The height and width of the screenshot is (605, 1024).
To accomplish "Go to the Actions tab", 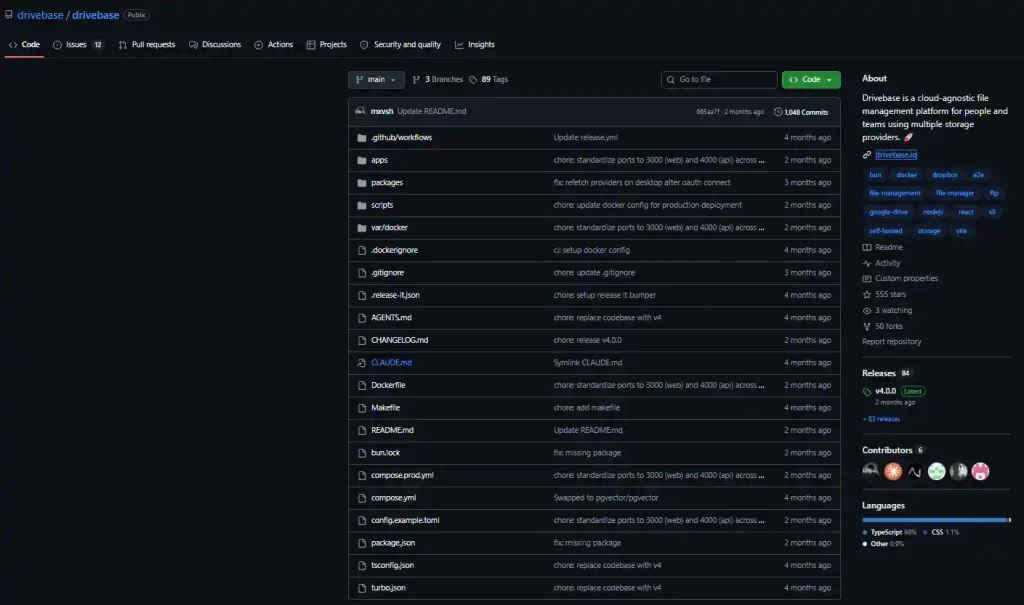I will click(x=274, y=44).
